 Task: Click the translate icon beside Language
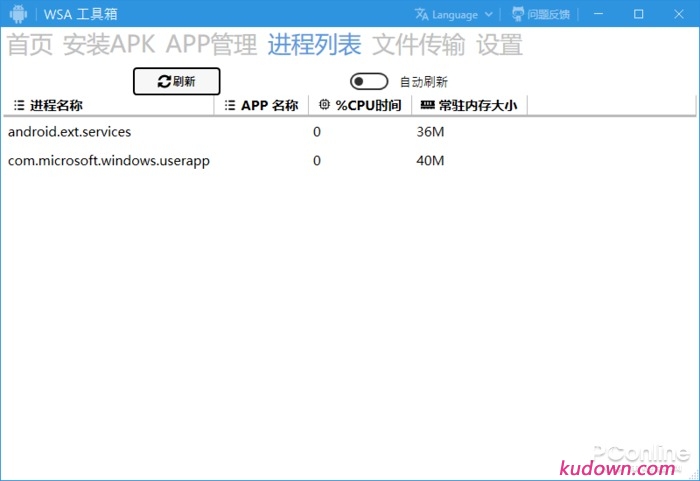[x=421, y=14]
